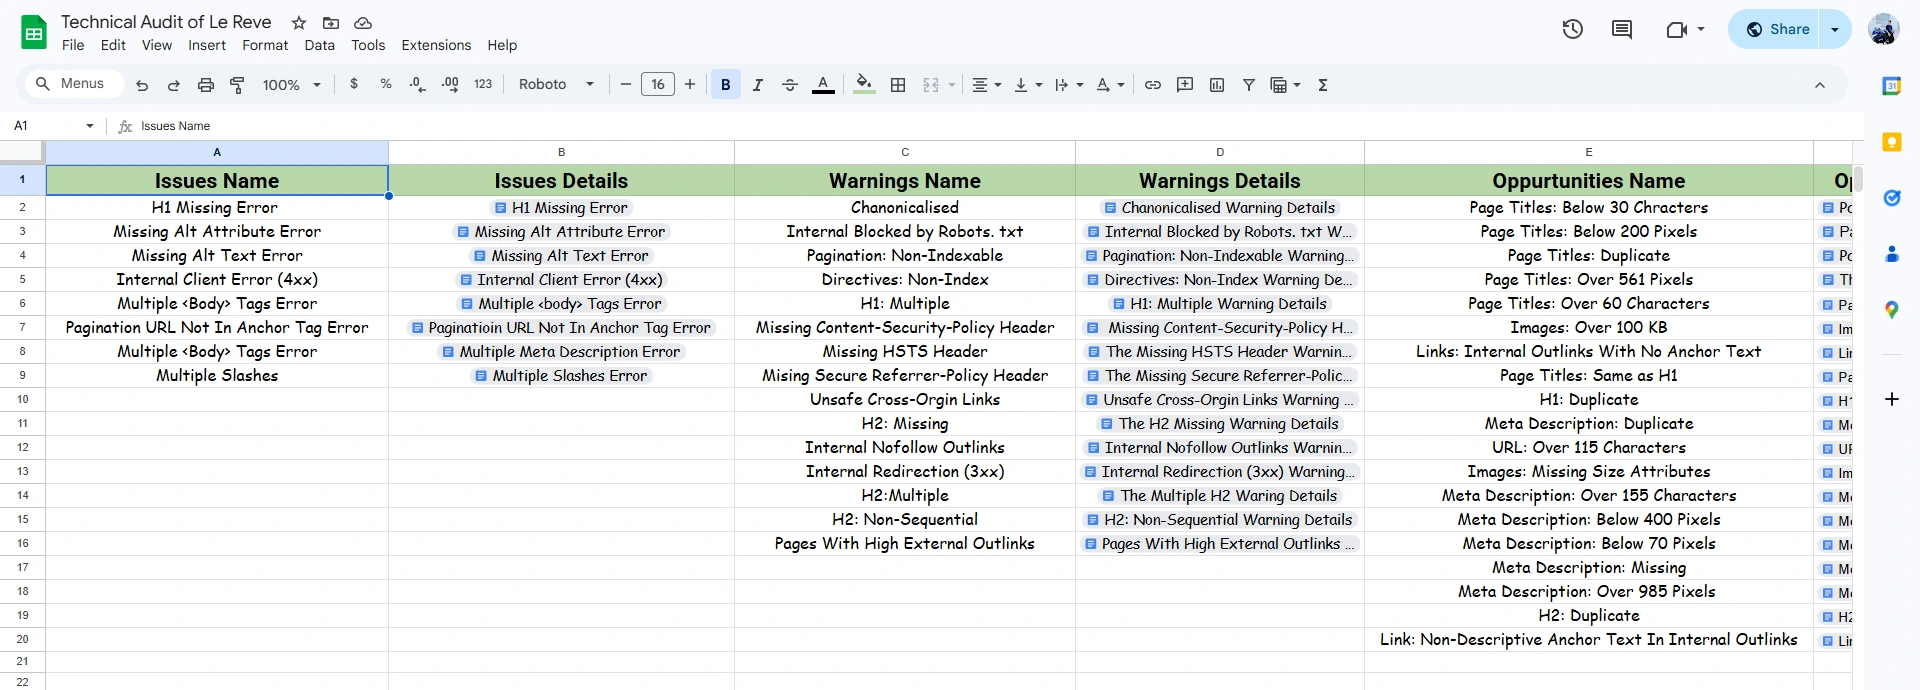Screen dimensions: 1920x690
Task: Open the fill color picker
Action: pyautogui.click(x=865, y=85)
